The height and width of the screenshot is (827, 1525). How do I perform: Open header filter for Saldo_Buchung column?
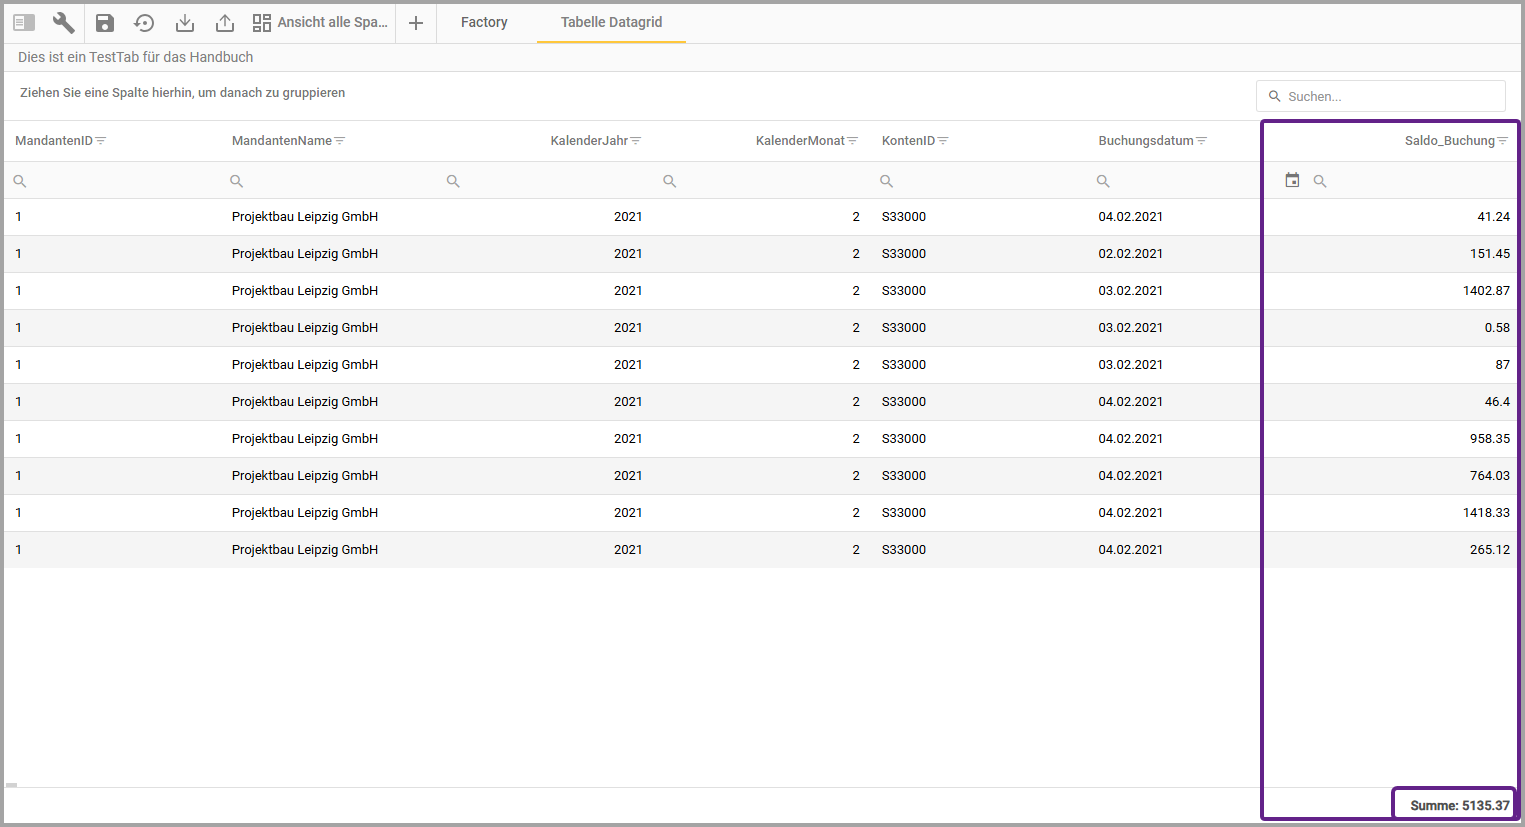tap(1503, 141)
